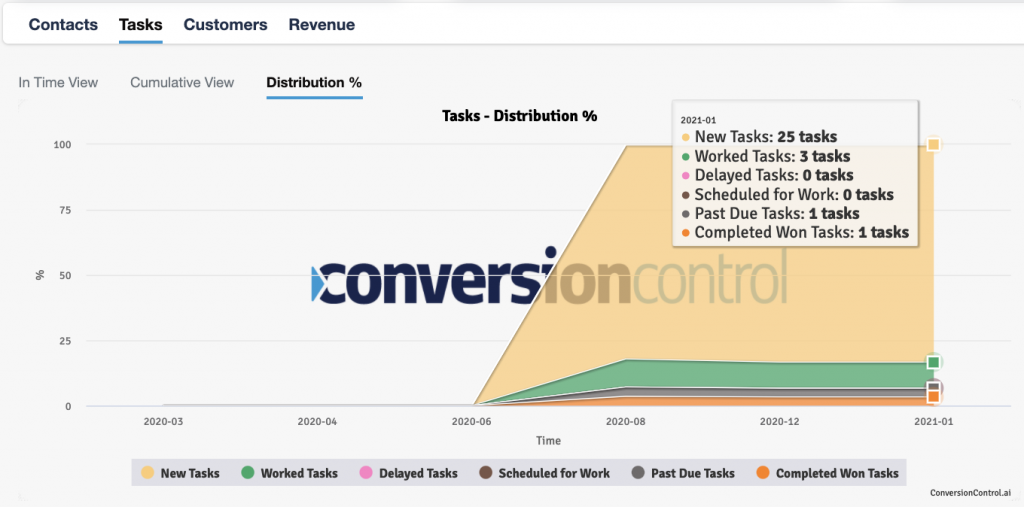
Task: Click the orange Completed Won Tasks marker
Action: (x=933, y=397)
